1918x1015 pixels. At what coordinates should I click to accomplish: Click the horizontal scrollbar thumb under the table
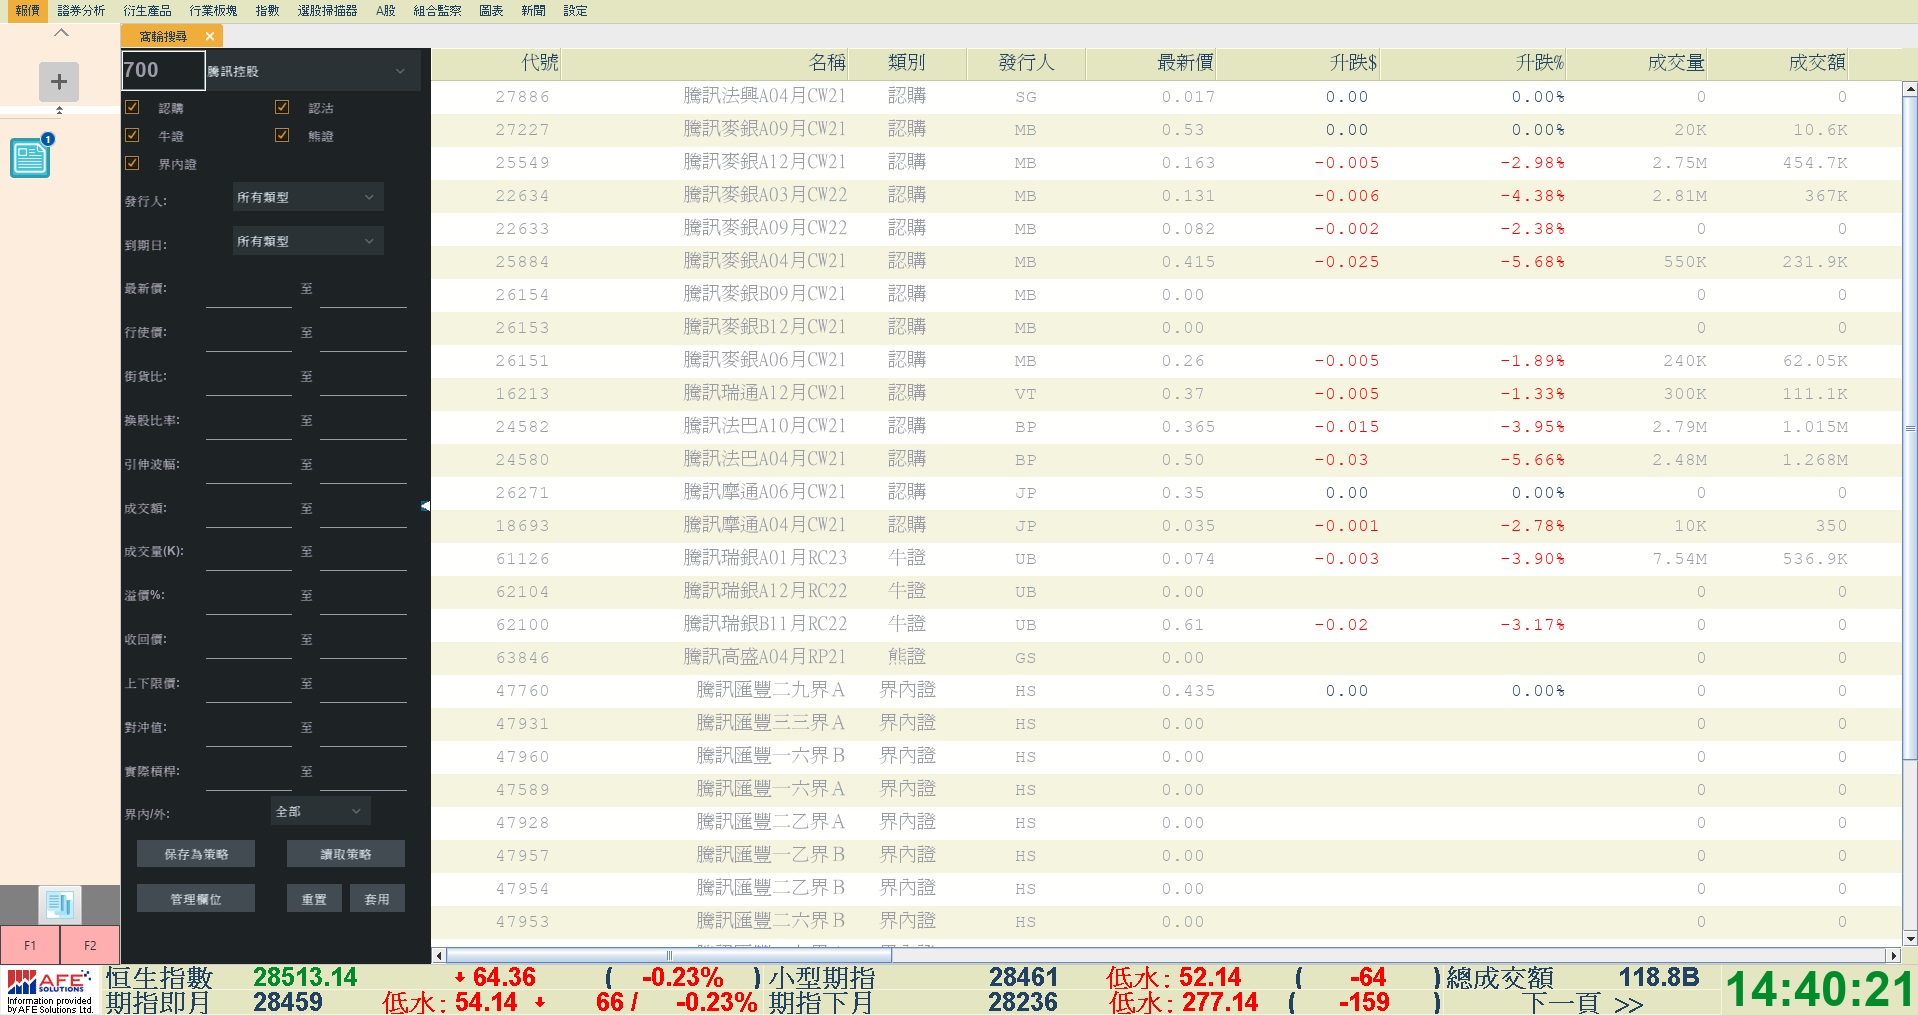[669, 955]
